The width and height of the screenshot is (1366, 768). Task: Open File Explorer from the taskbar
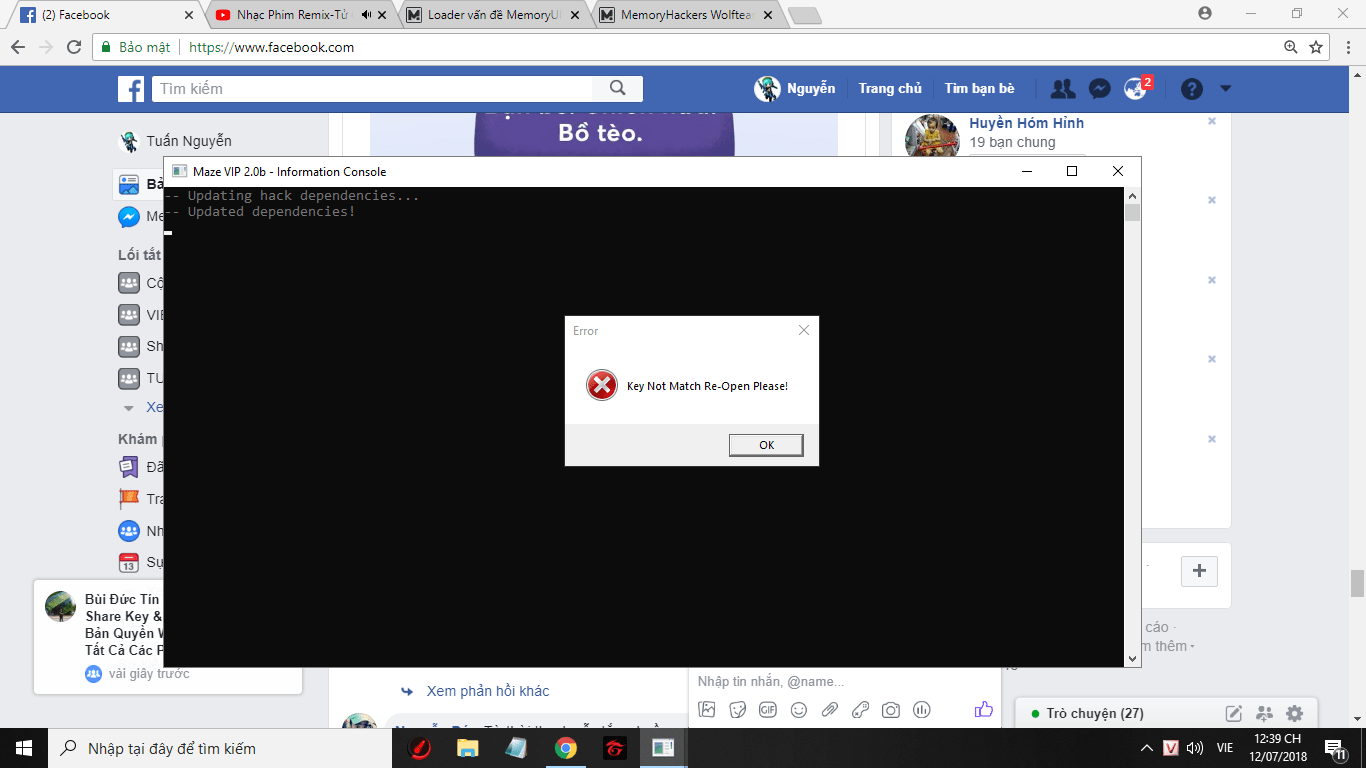coord(467,748)
